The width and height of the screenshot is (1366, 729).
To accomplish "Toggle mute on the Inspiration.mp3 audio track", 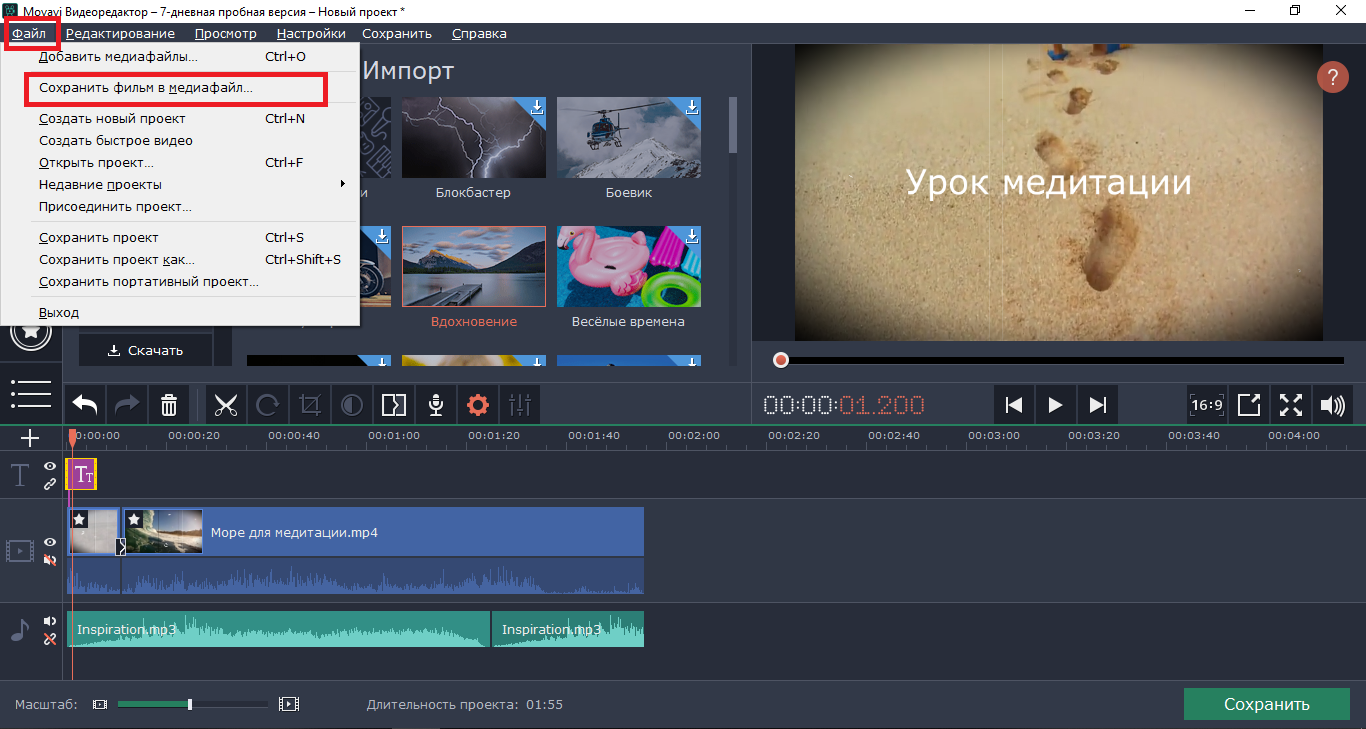I will (50, 621).
